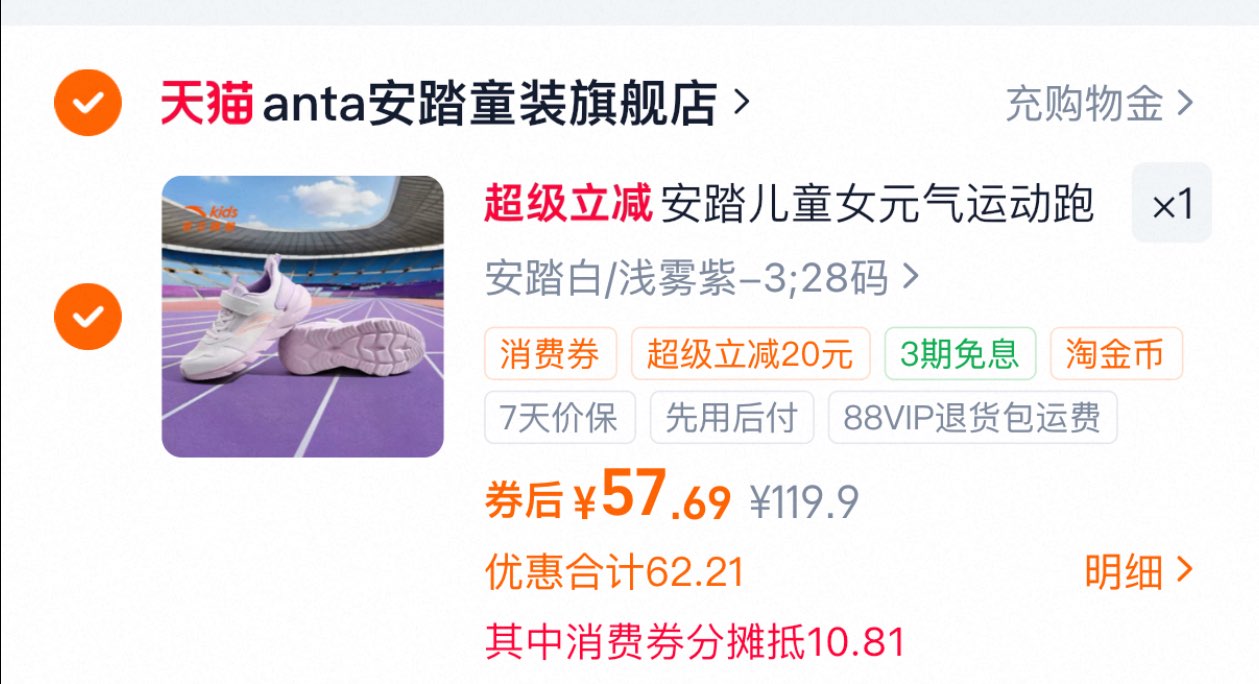This screenshot has height=684, width=1259.
Task: Select the 3期免息 installment tag
Action: coord(959,353)
